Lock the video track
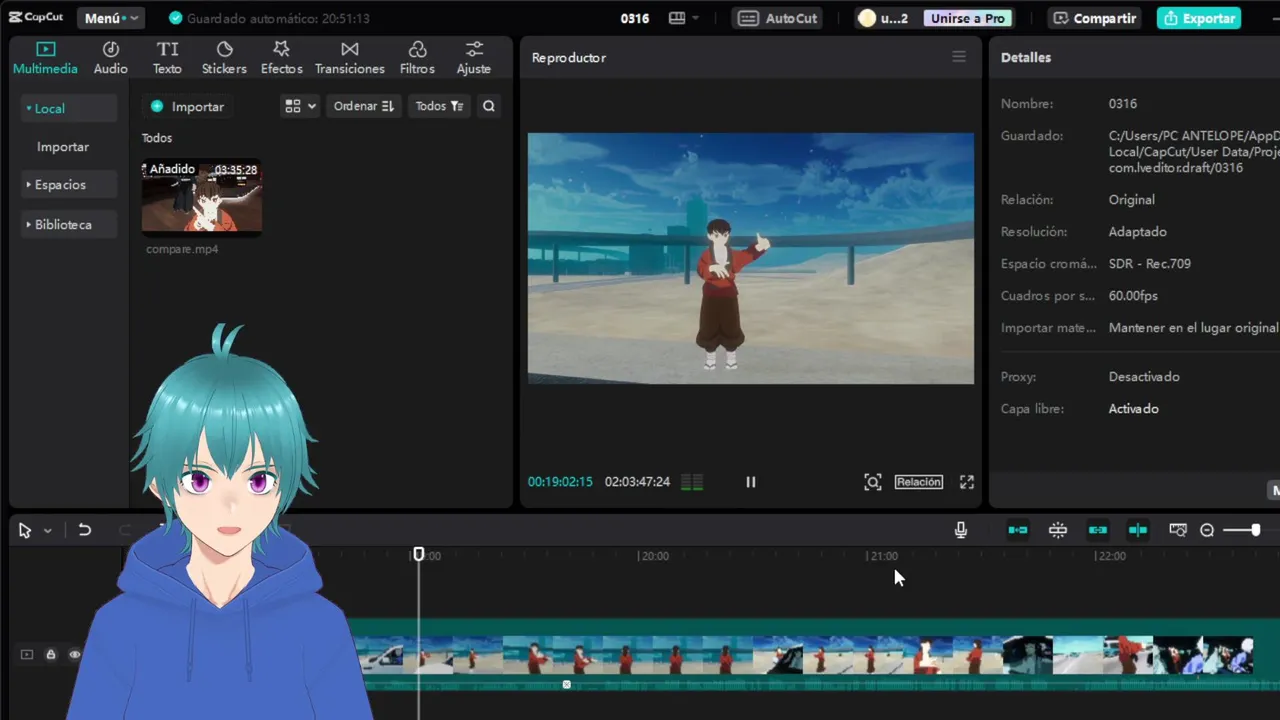 [51, 655]
